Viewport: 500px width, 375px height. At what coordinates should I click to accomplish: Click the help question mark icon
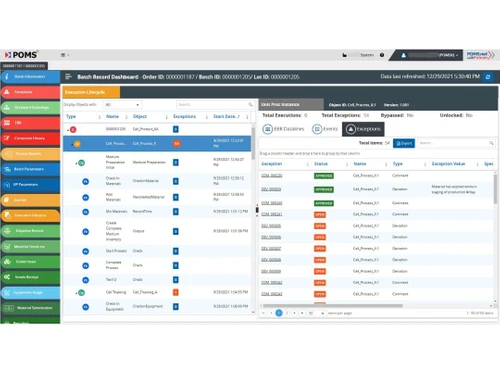point(382,55)
